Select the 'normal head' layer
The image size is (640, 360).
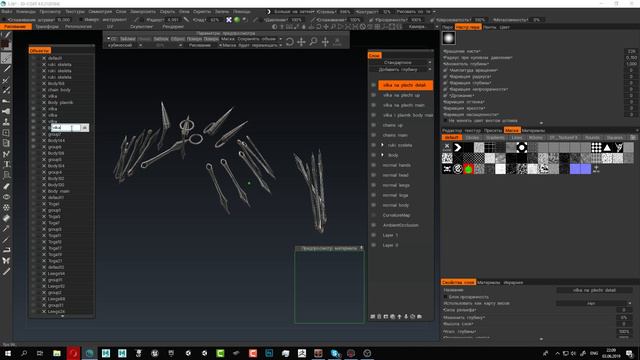tap(396, 175)
